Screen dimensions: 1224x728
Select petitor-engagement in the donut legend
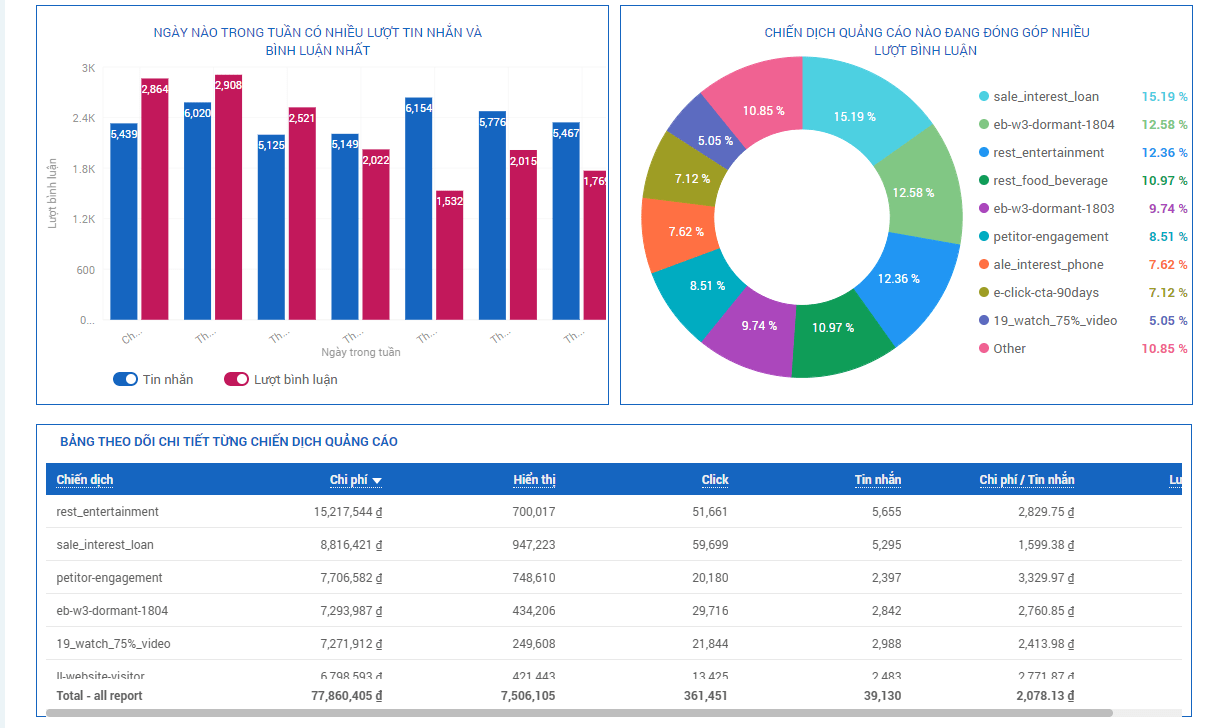point(1051,237)
